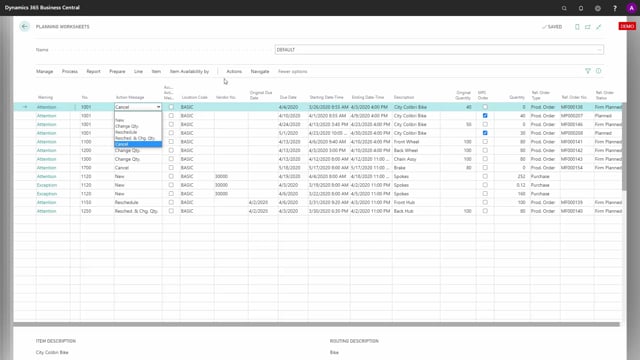
Task: Expand the Action Message dropdown arrow
Action: point(158,107)
